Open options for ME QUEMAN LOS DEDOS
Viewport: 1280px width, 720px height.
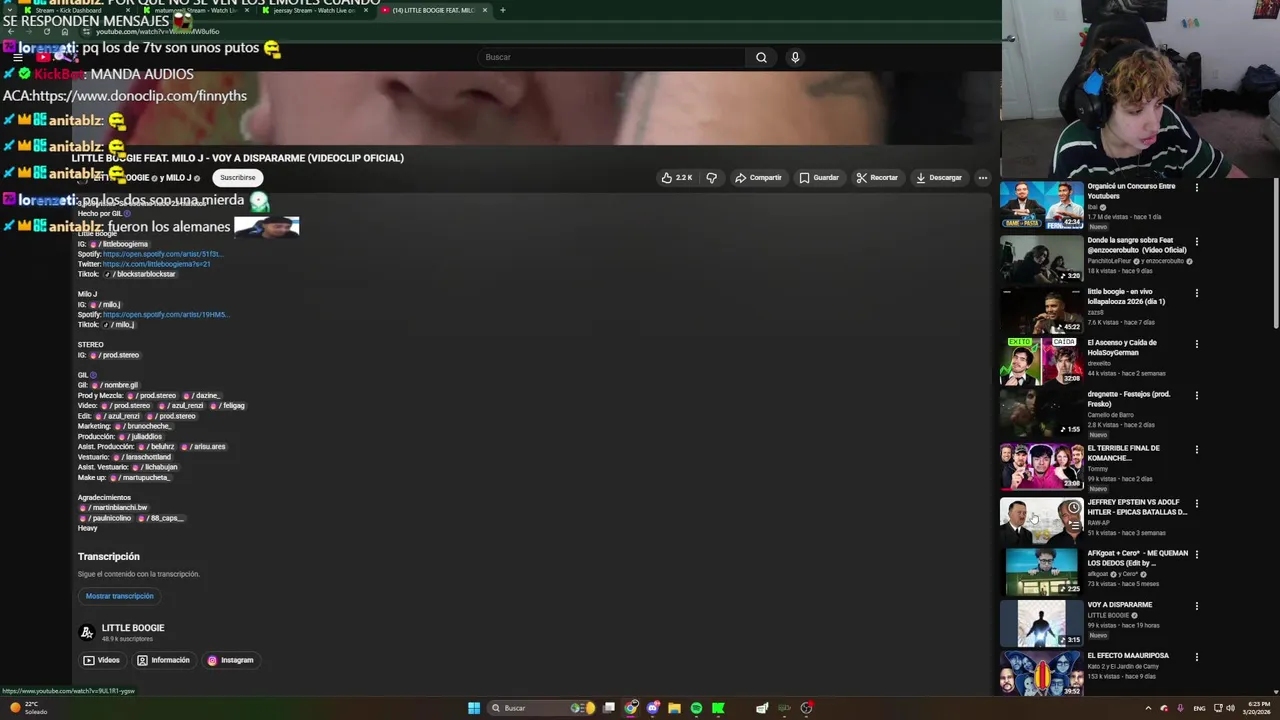1196,554
